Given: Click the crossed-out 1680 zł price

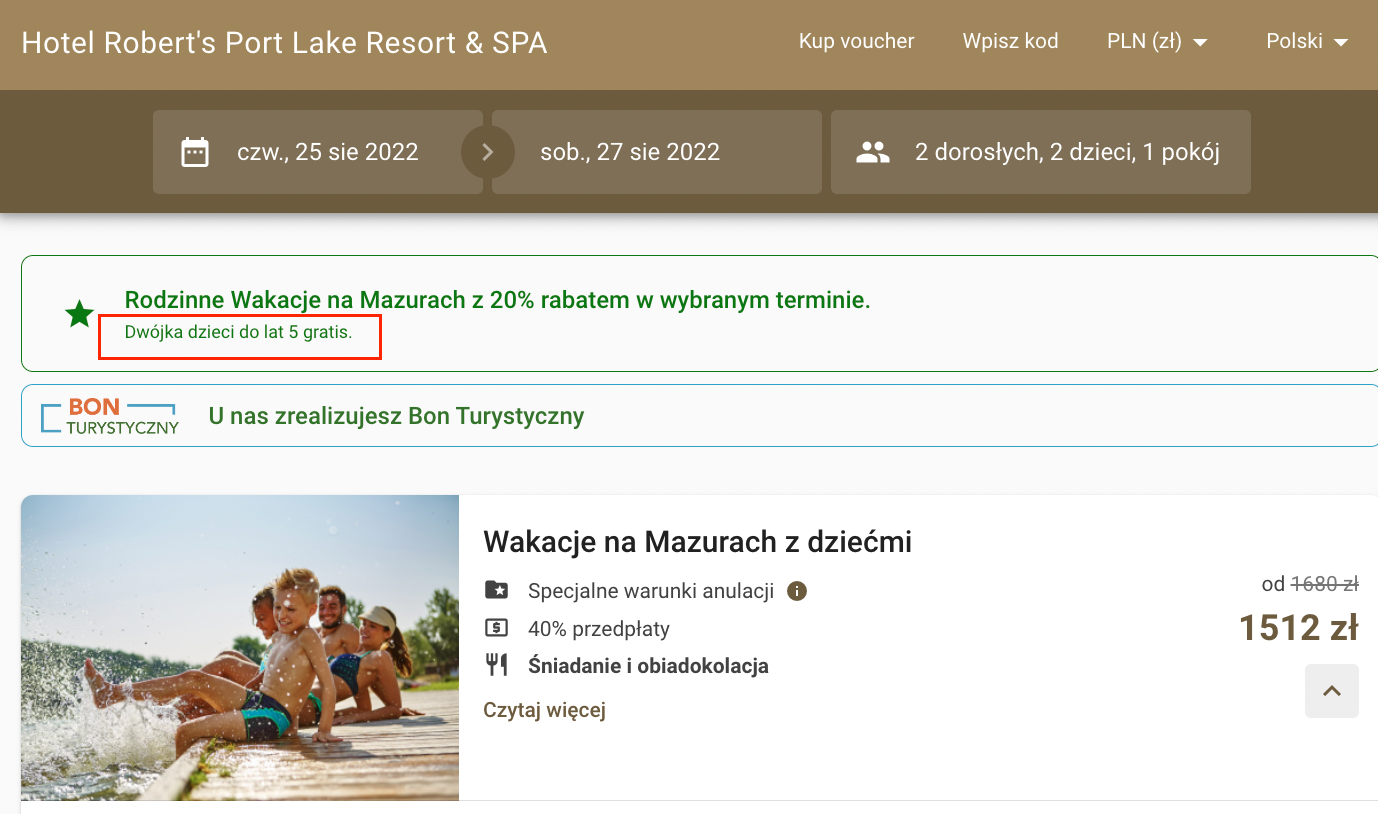Looking at the screenshot, I should 1324,584.
